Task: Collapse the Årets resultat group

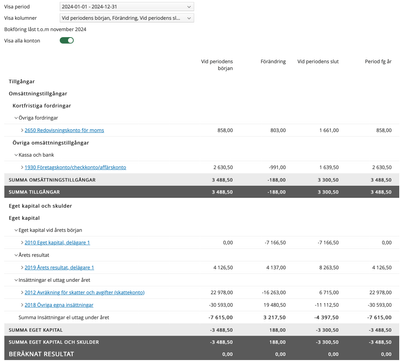Action: (16, 255)
